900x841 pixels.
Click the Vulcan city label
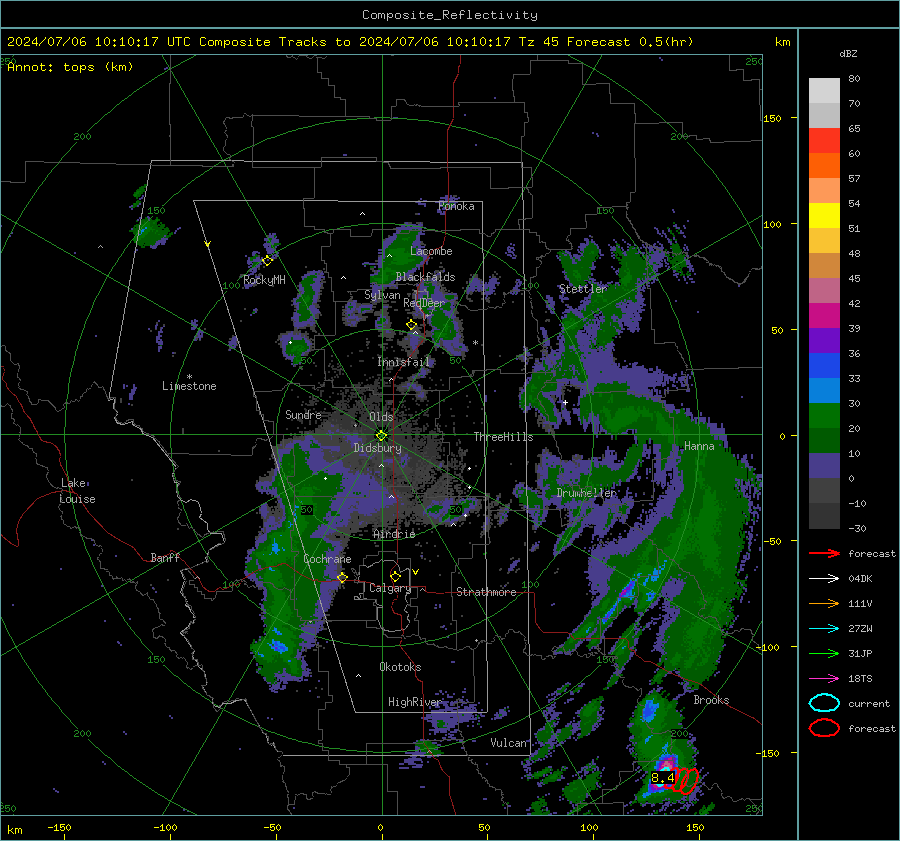pos(509,742)
